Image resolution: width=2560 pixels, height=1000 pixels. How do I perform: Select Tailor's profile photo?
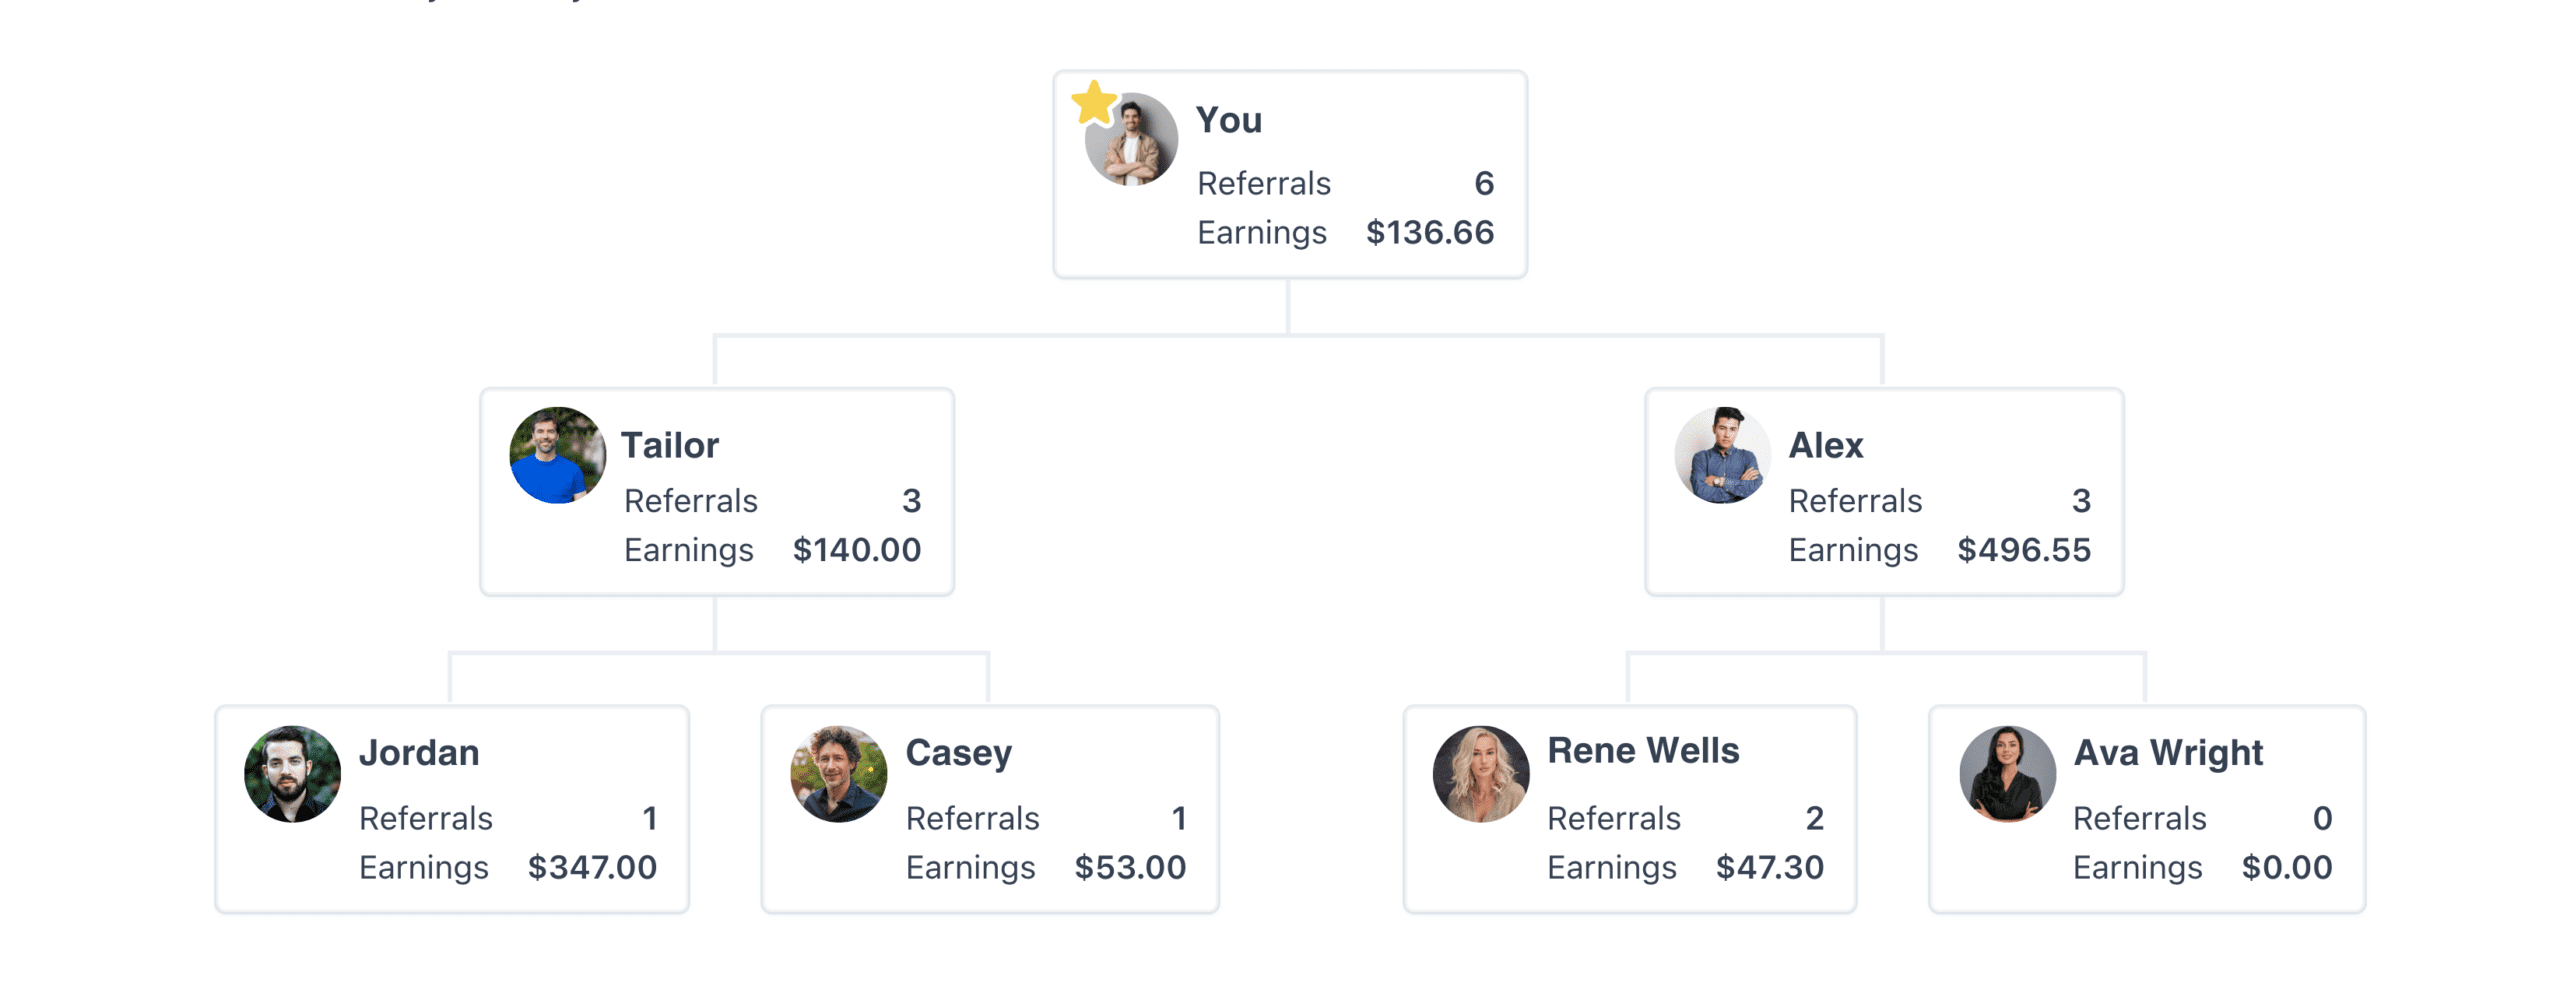click(557, 455)
